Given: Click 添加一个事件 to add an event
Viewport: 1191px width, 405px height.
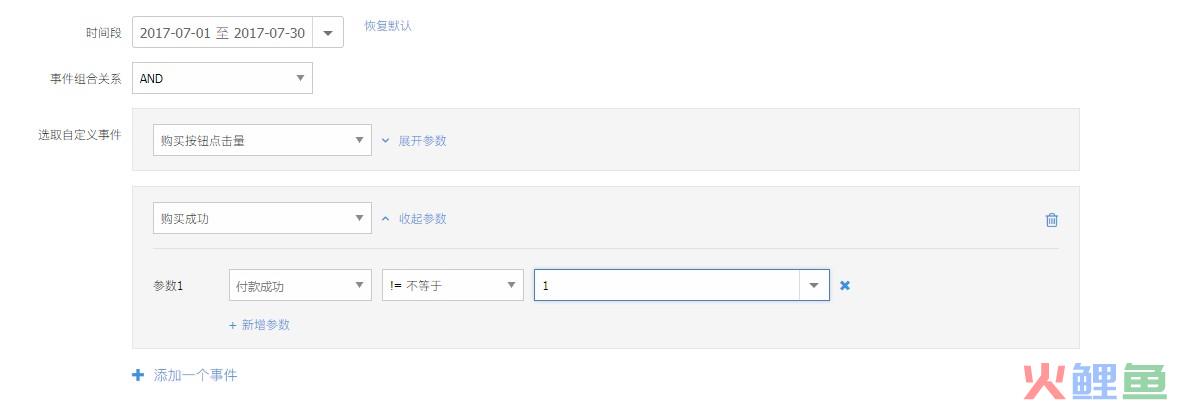Looking at the screenshot, I should (x=195, y=375).
